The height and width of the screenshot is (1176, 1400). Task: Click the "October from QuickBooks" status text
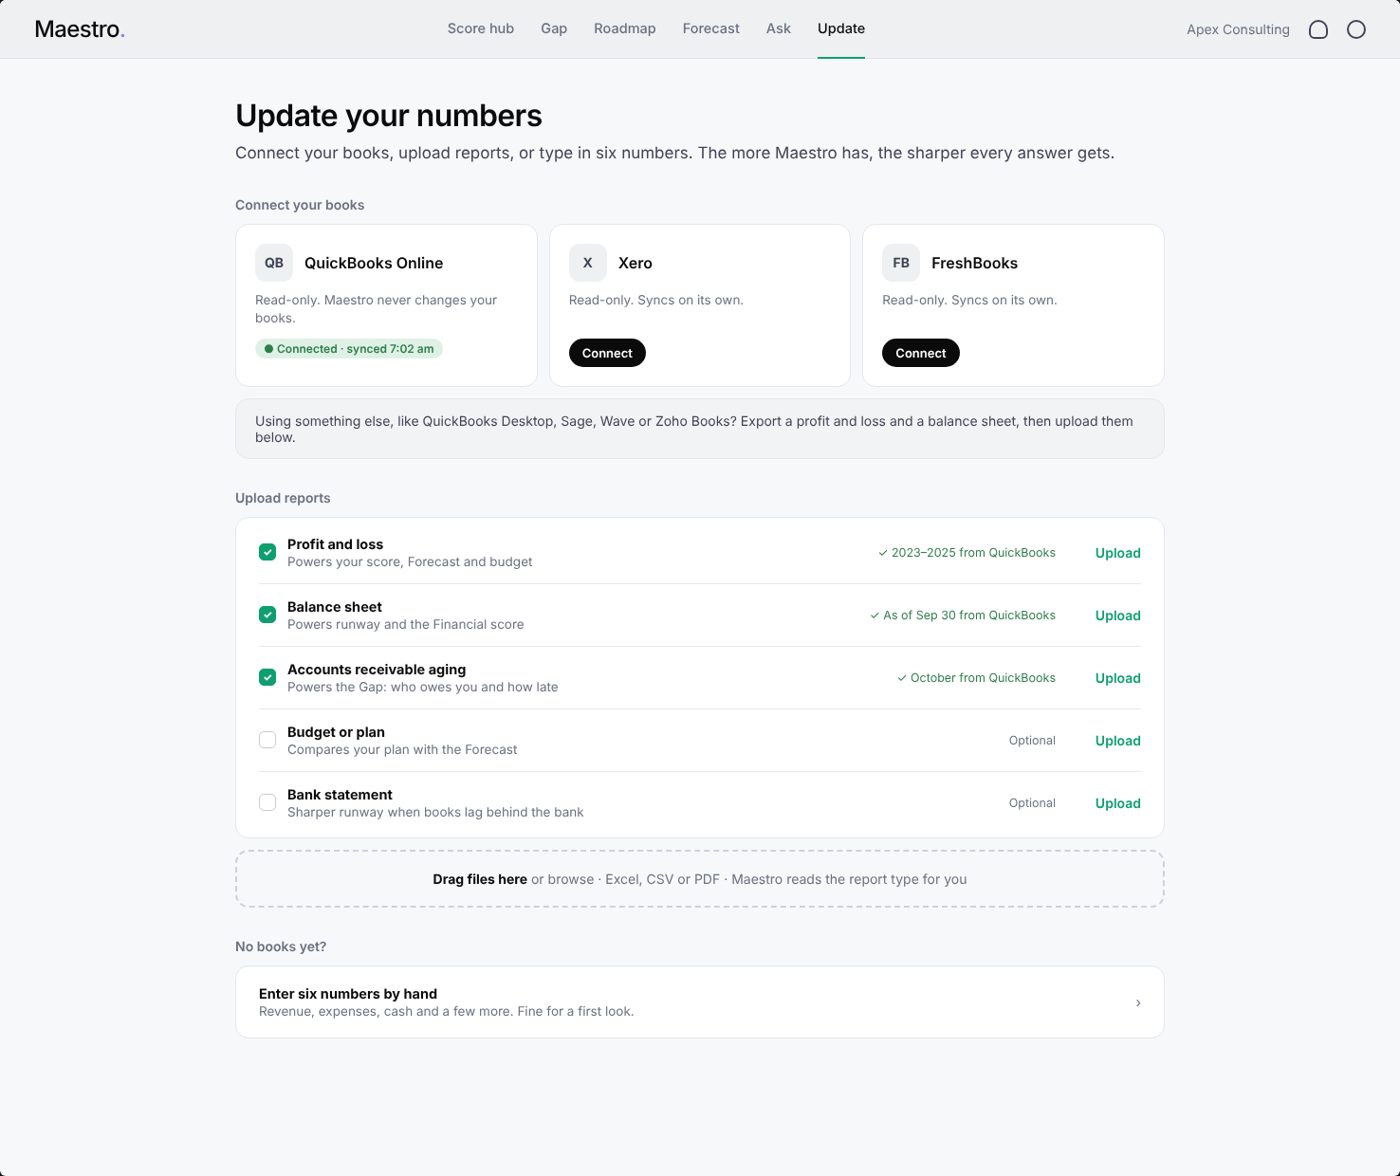(x=976, y=678)
